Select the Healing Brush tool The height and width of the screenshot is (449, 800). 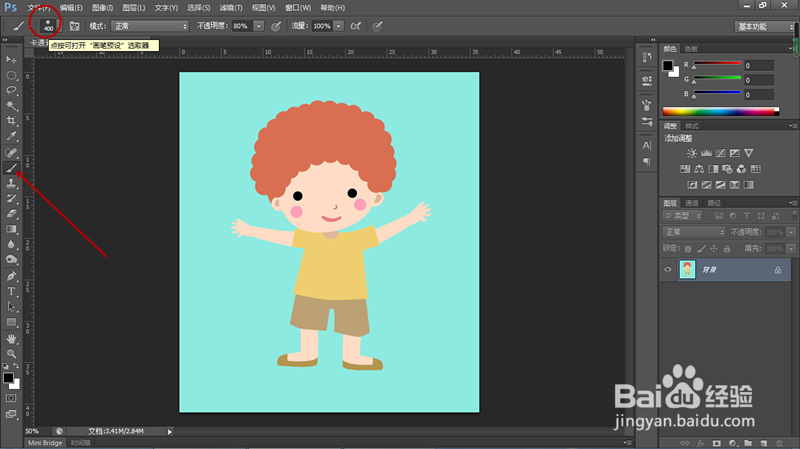point(11,152)
